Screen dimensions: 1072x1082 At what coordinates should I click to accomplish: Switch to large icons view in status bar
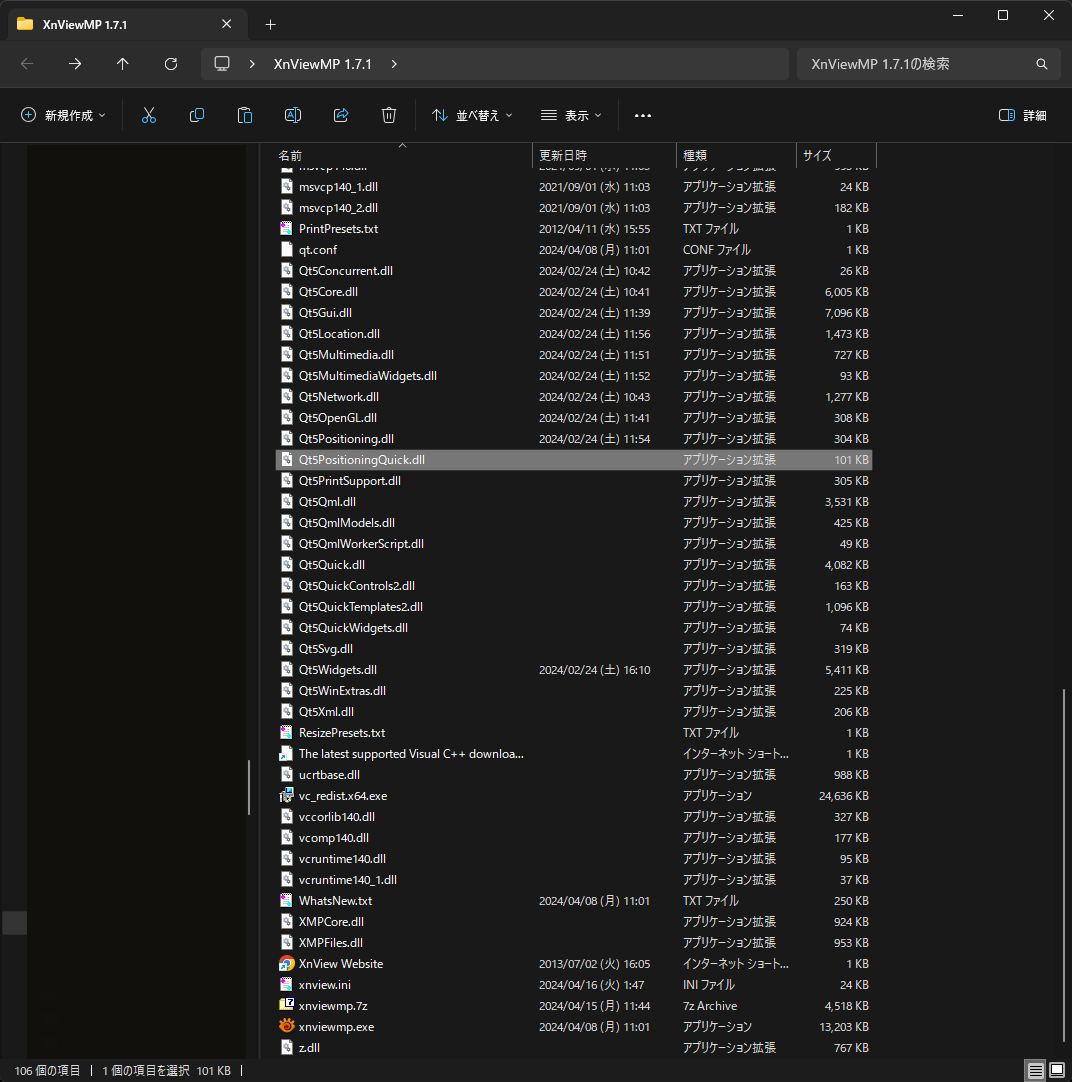coord(1057,1070)
